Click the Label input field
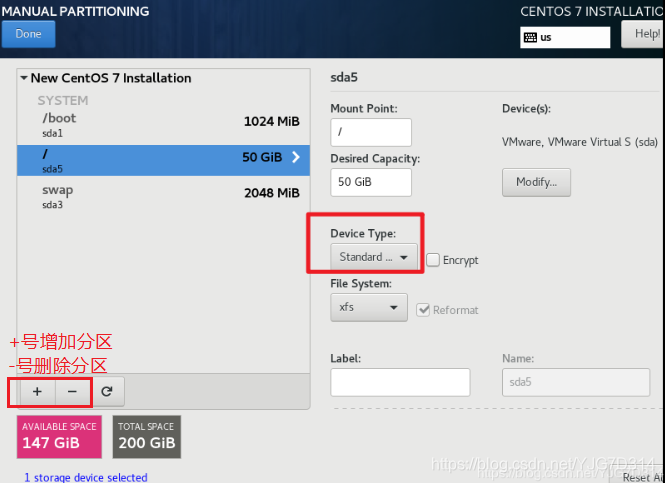 400,382
